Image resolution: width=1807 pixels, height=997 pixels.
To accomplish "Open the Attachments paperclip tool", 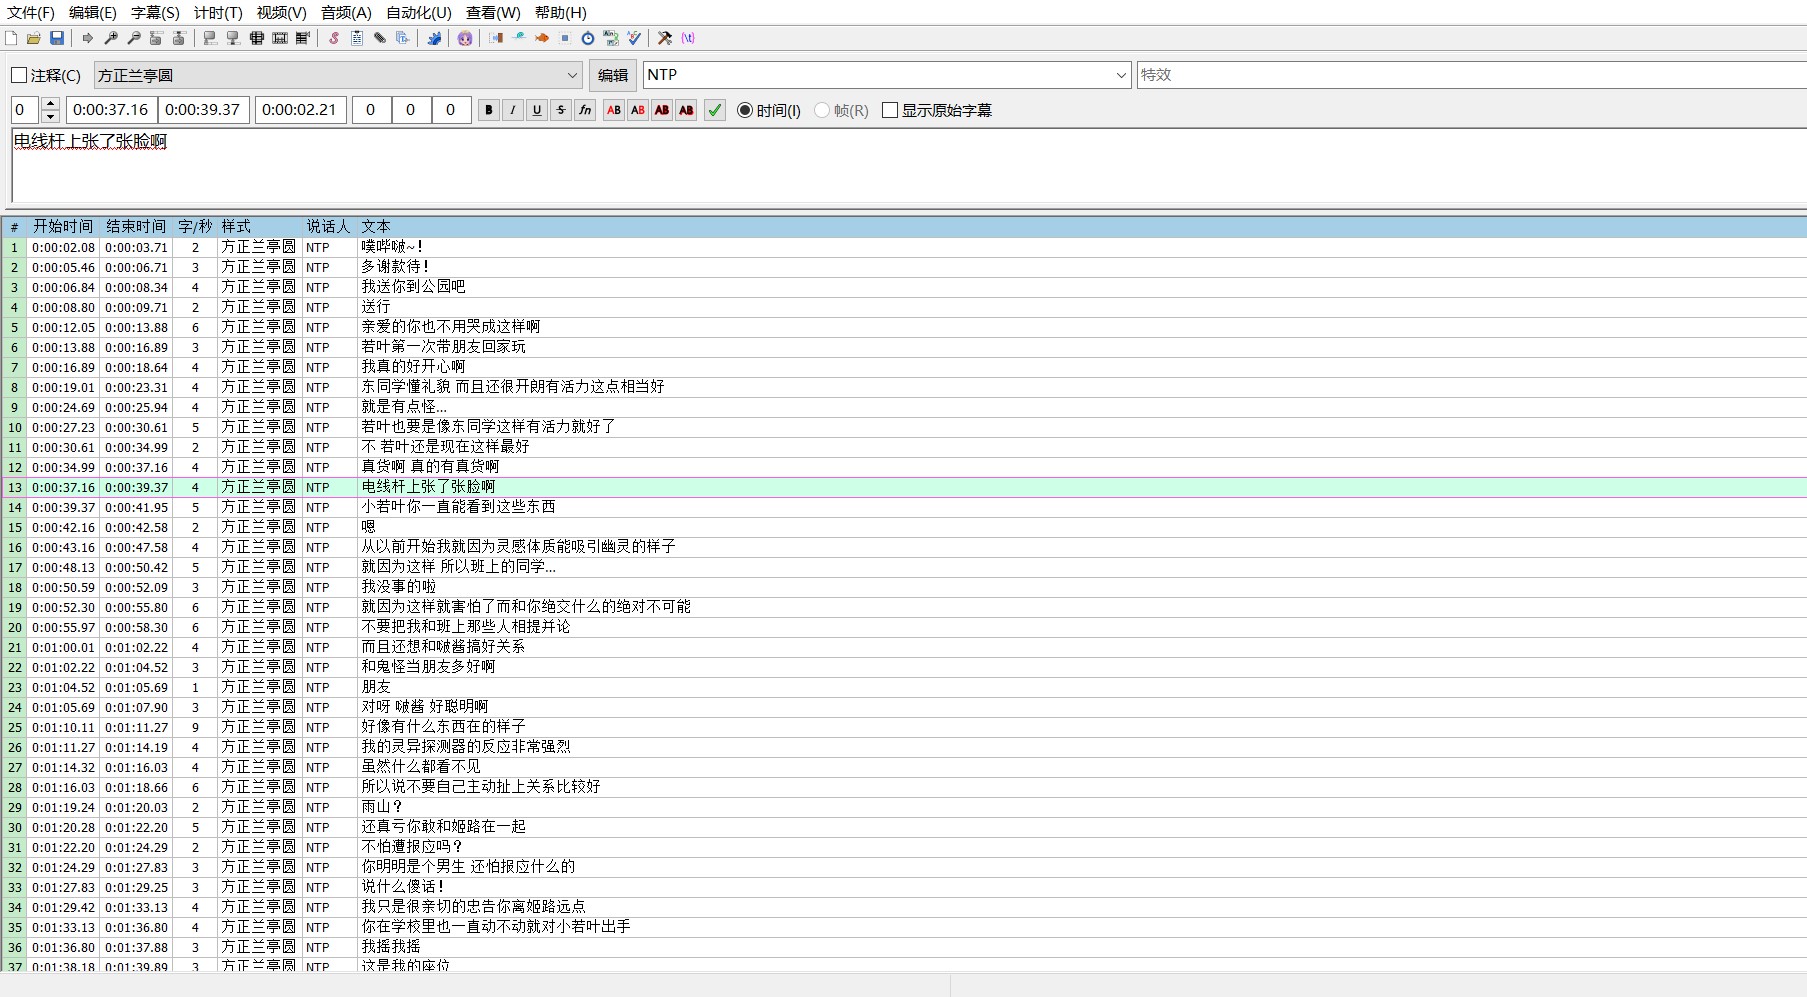I will [x=380, y=38].
